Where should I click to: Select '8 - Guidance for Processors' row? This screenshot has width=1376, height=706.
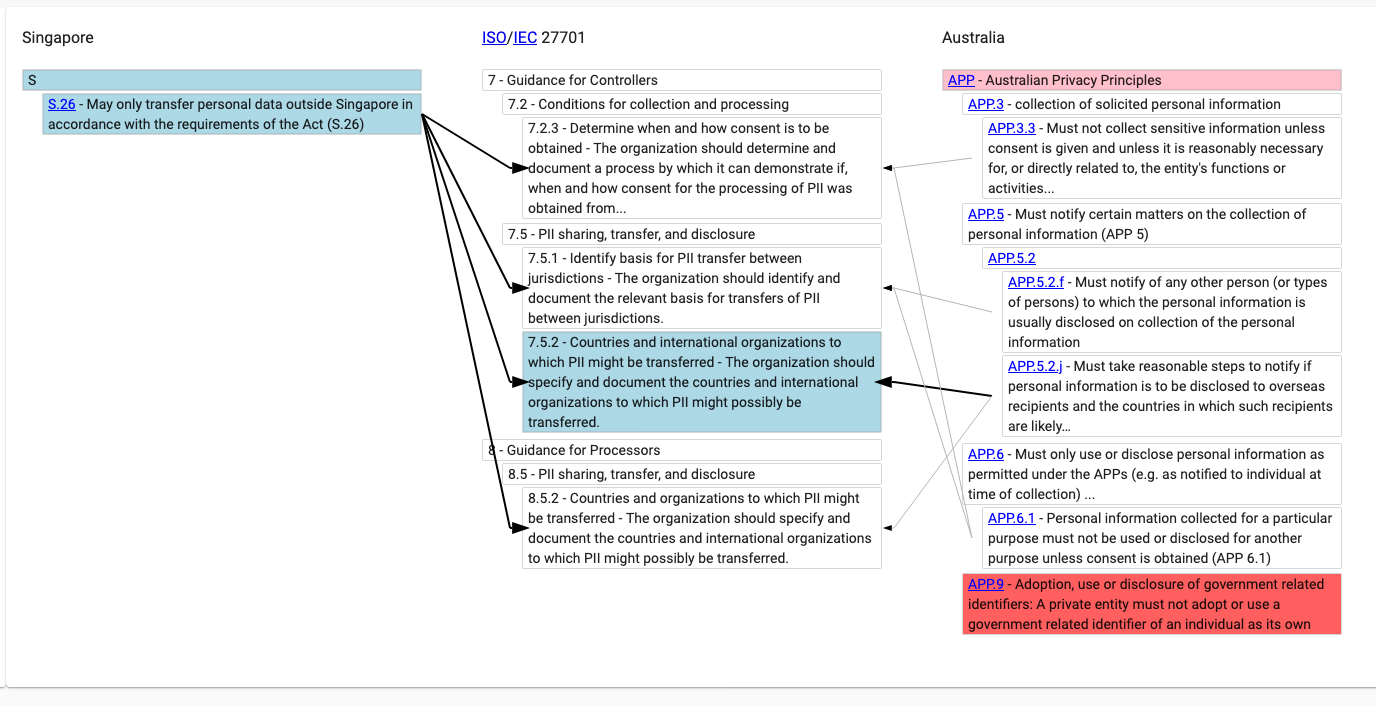click(x=682, y=450)
